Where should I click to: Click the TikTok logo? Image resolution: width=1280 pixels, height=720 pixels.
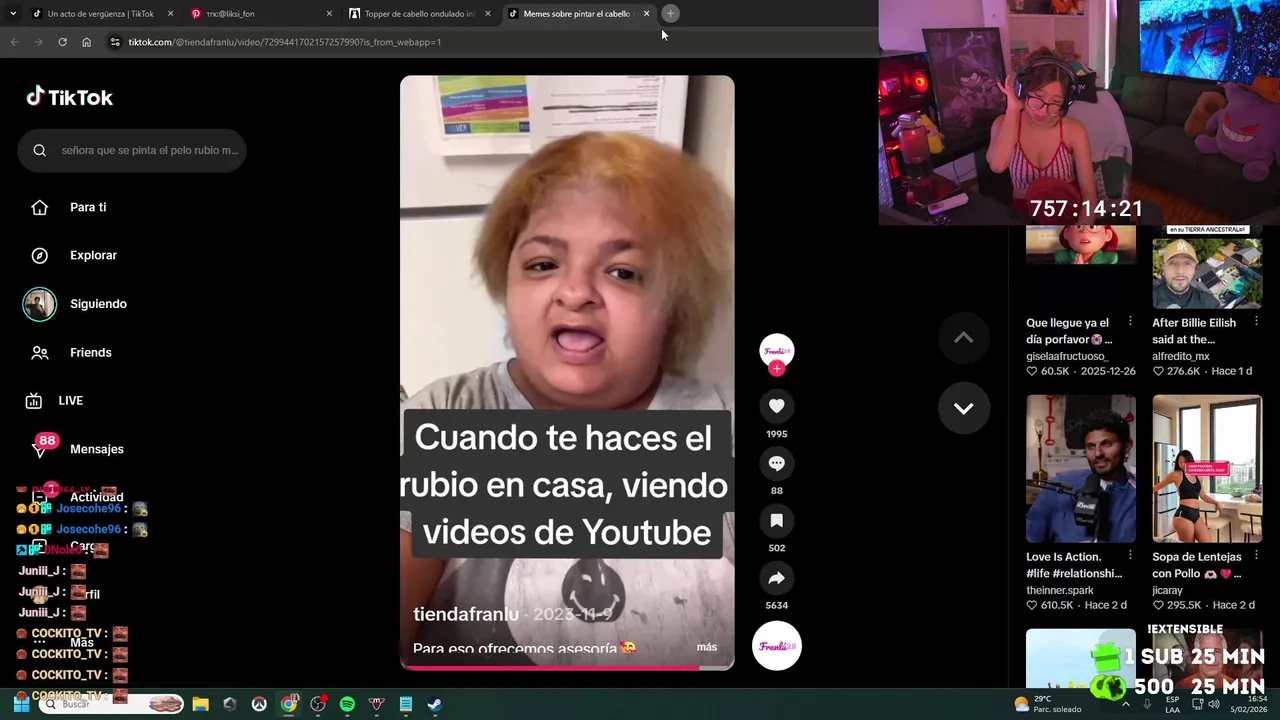pos(69,97)
